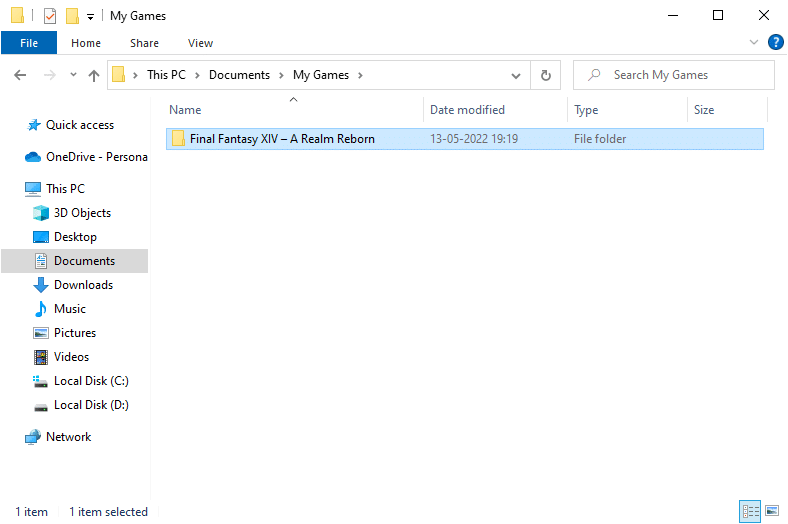This screenshot has width=788, height=524.
Task: Expand or minimize the ribbon chevron
Action: click(x=754, y=43)
